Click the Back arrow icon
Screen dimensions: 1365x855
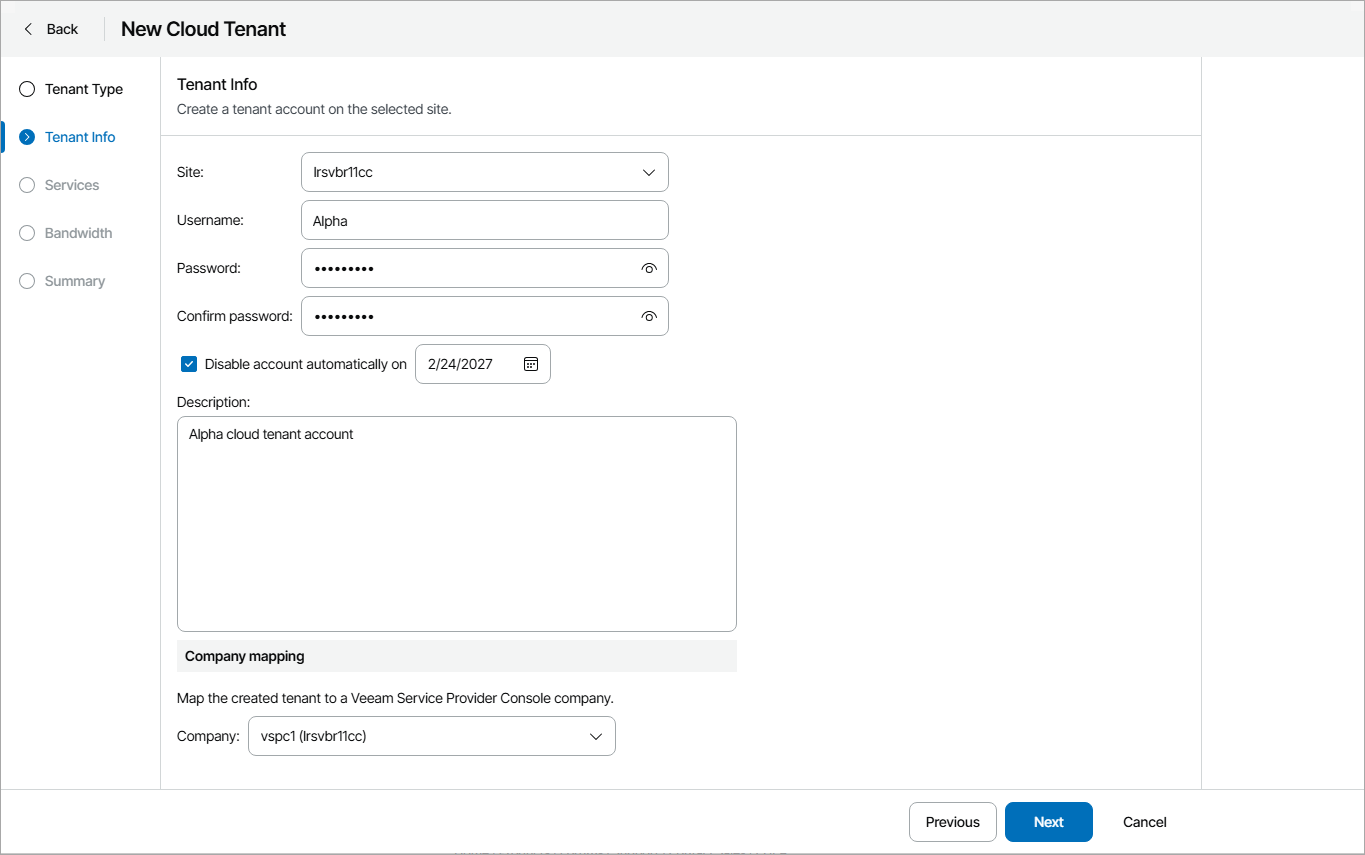pos(28,29)
